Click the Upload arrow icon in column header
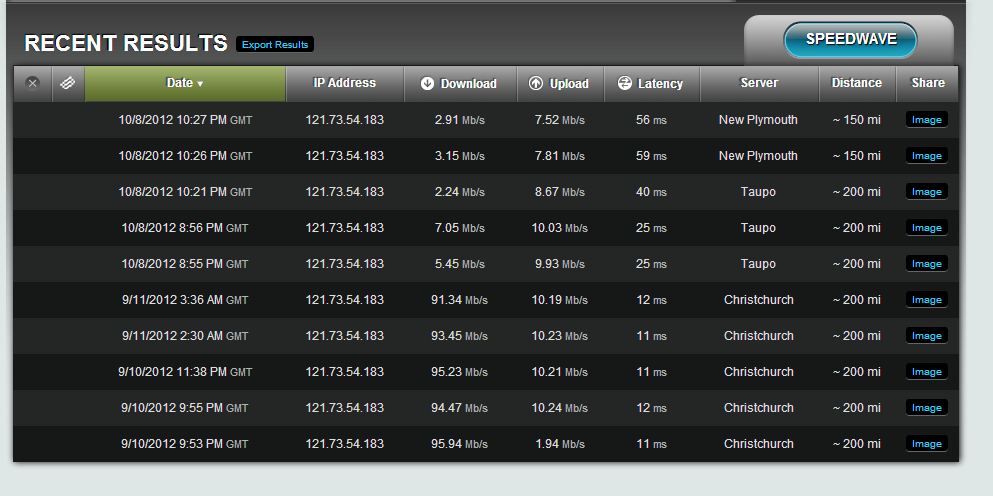This screenshot has height=496, width=993. (536, 83)
